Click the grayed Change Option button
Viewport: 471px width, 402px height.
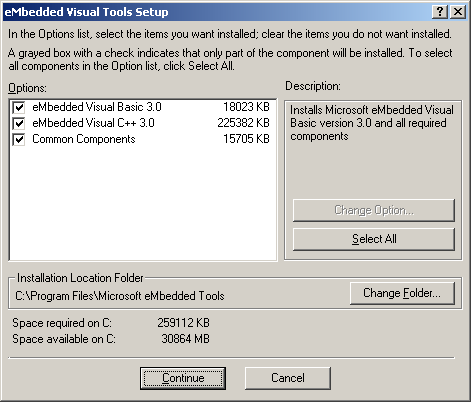[x=374, y=210]
